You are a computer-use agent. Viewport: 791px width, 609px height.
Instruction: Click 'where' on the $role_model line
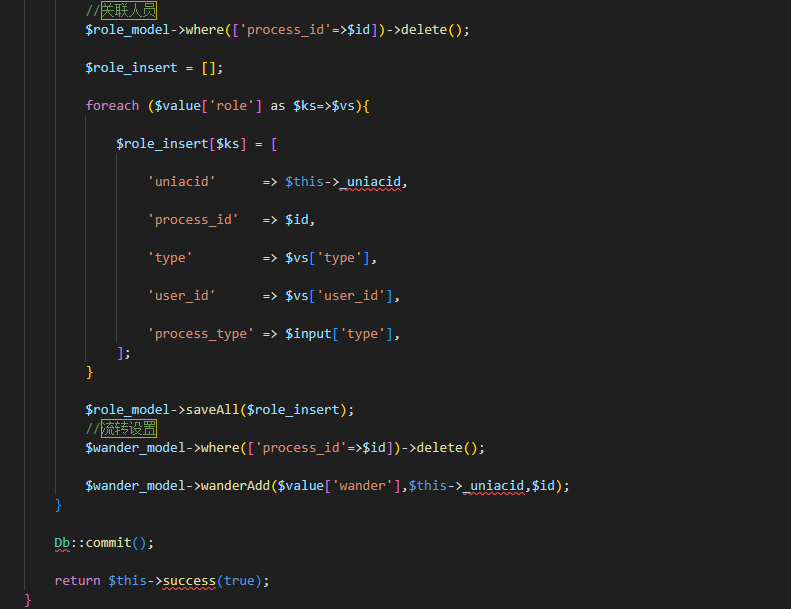205,30
